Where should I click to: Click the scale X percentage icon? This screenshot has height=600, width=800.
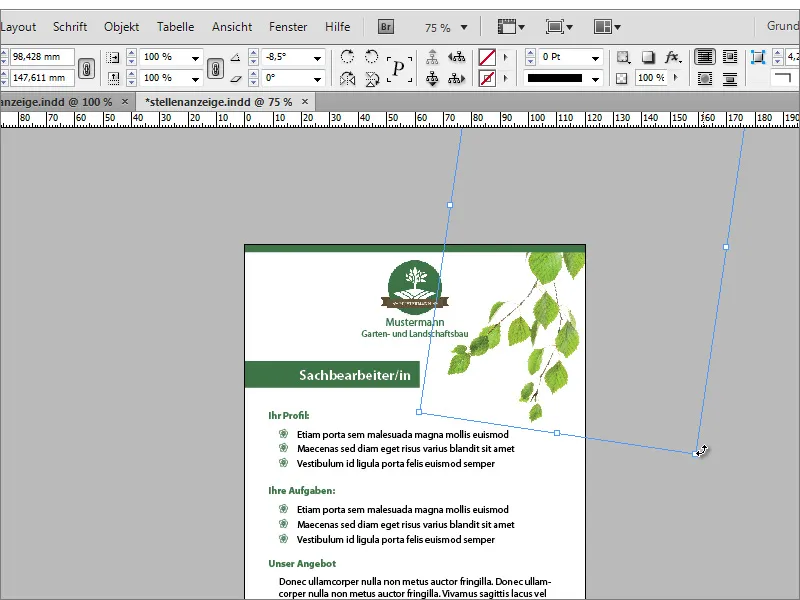113,57
